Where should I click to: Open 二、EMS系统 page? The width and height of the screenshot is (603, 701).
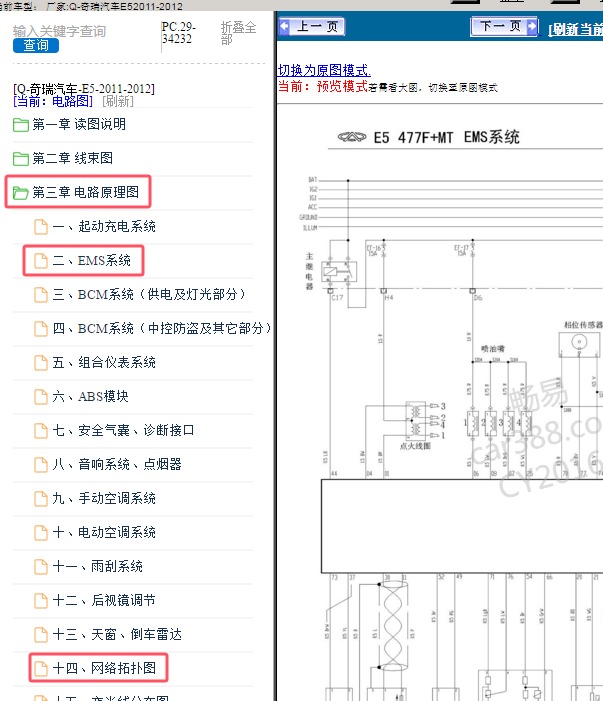point(92,260)
